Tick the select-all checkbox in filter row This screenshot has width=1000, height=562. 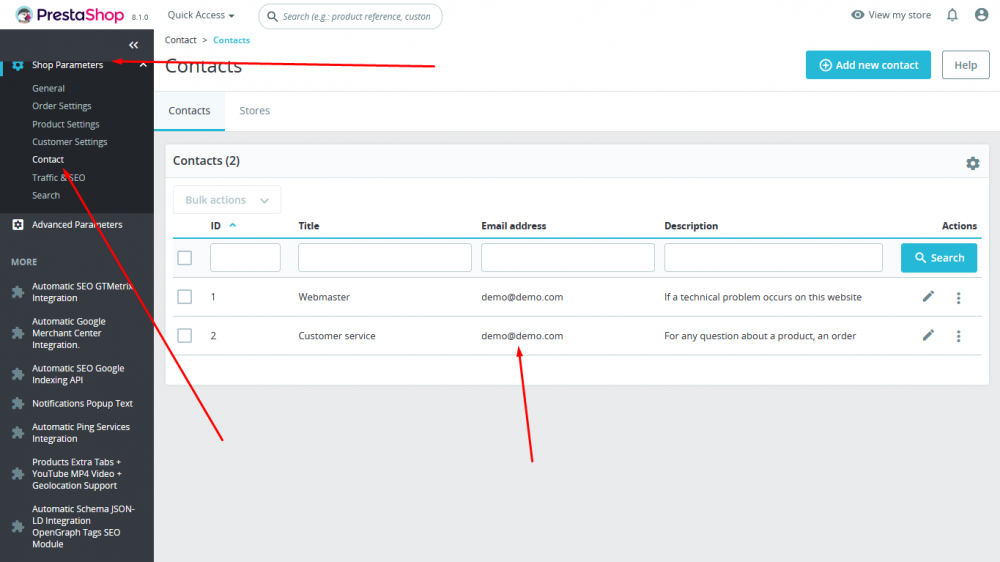184,258
